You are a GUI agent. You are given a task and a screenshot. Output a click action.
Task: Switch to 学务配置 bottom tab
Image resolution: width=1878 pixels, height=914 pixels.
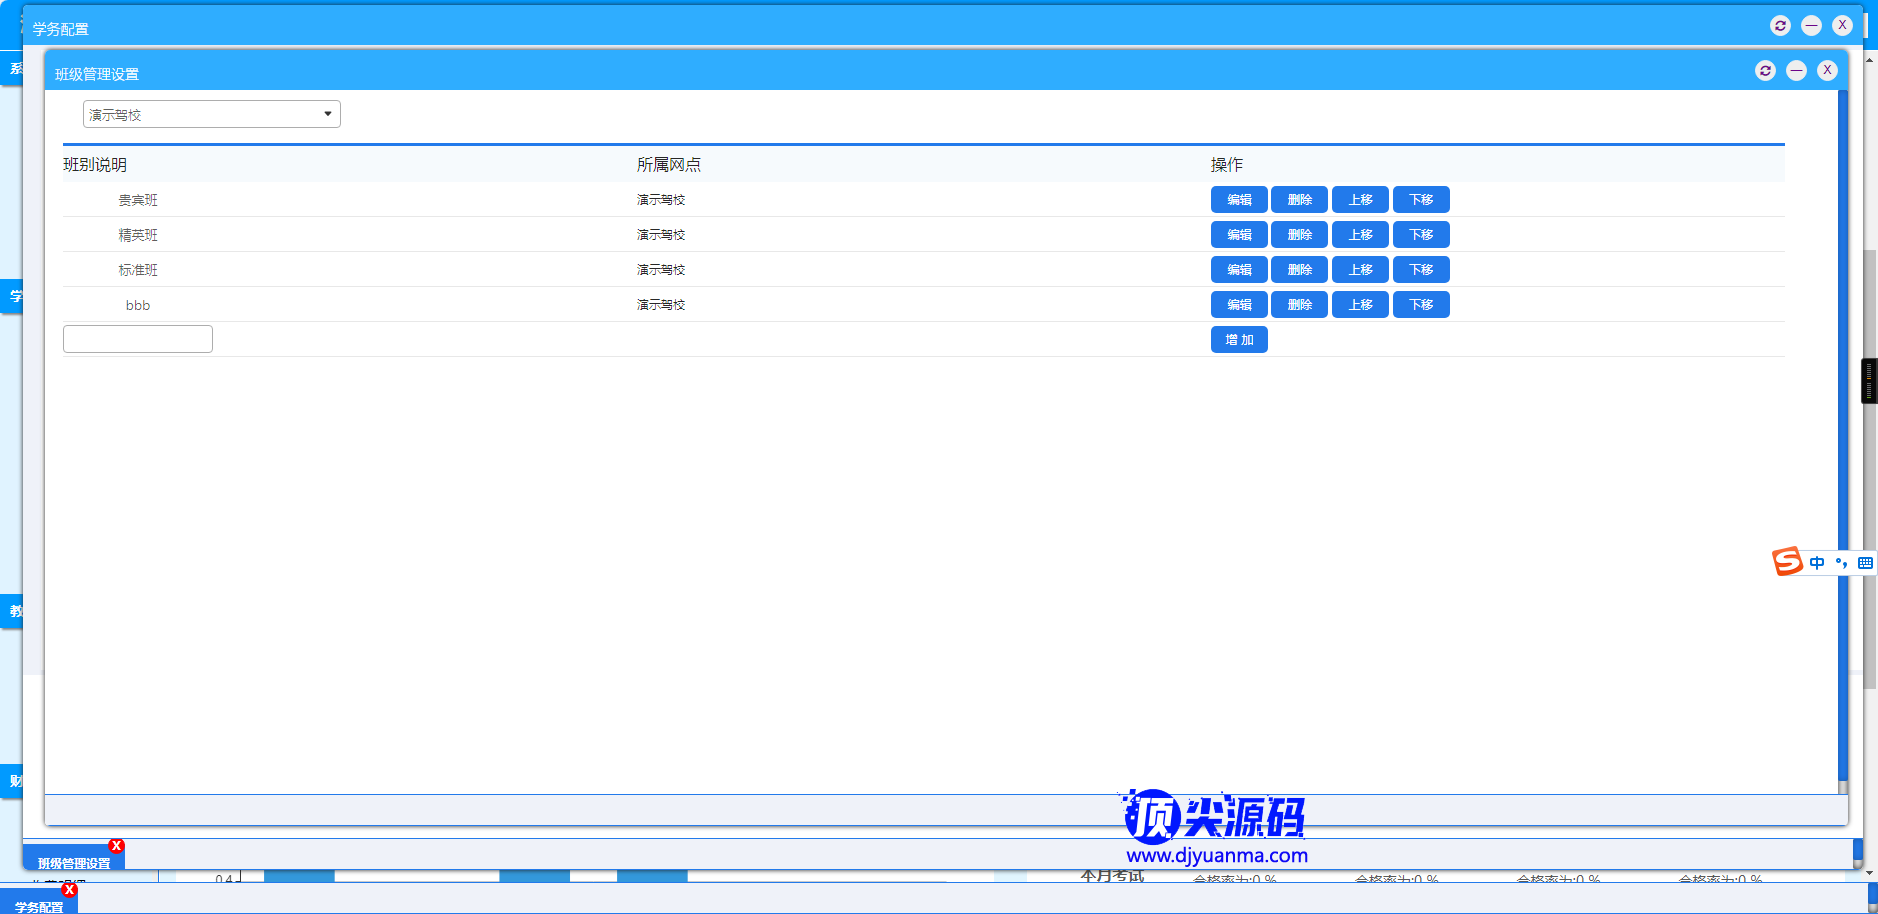click(38, 906)
